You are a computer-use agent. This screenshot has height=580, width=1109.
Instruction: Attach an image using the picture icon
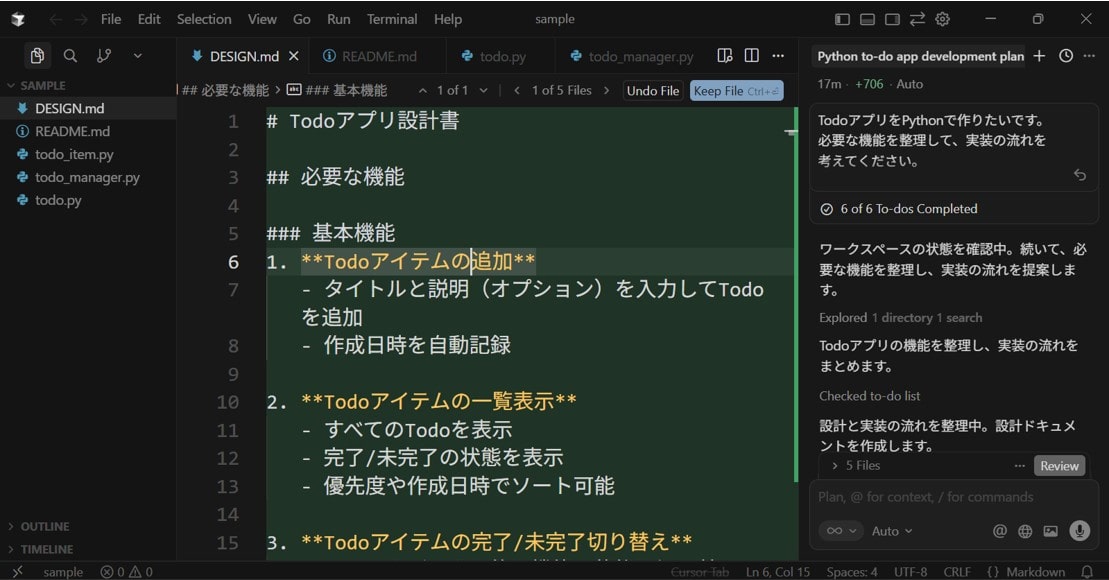(x=1050, y=531)
